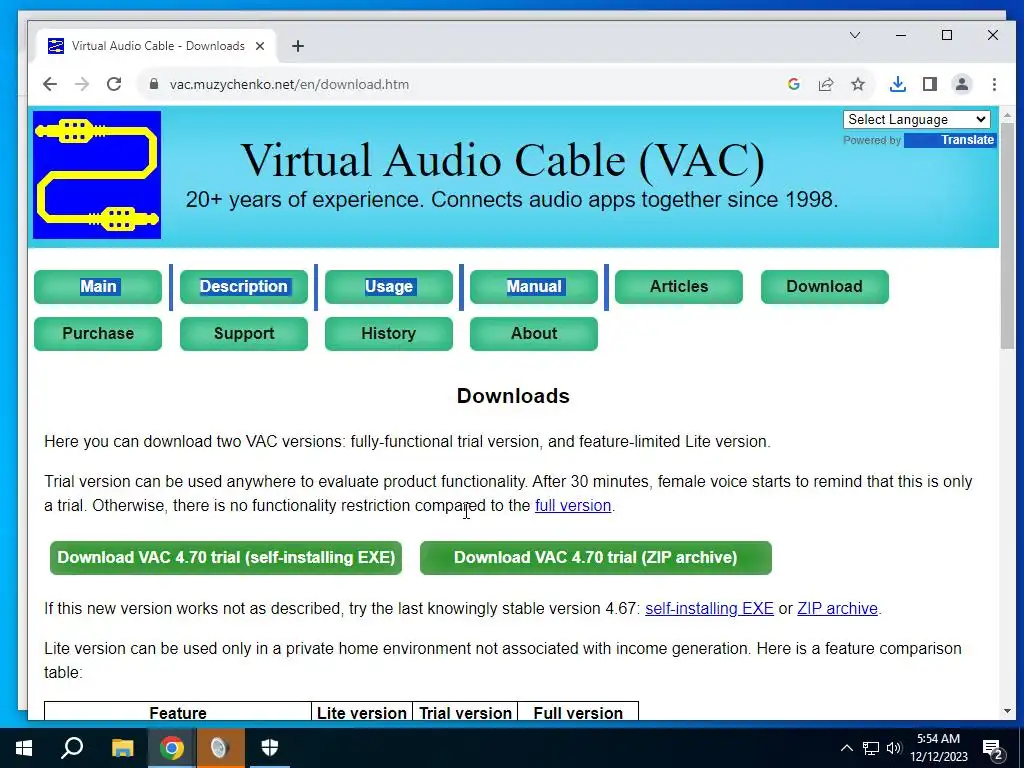Click the scrollbar up arrow
The height and width of the screenshot is (768, 1024).
click(1007, 115)
